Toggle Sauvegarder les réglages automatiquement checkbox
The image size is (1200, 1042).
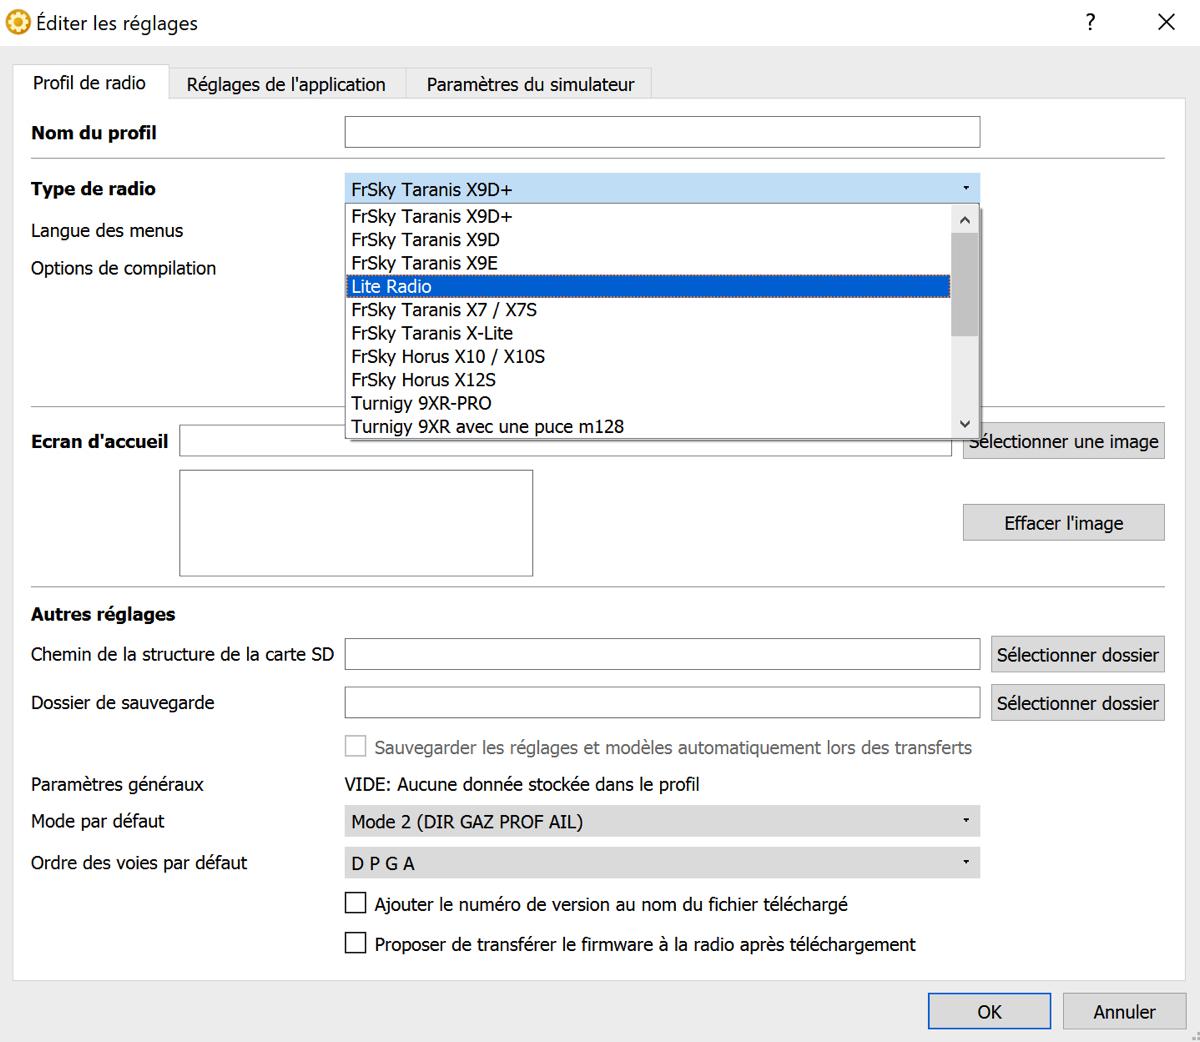pos(355,746)
